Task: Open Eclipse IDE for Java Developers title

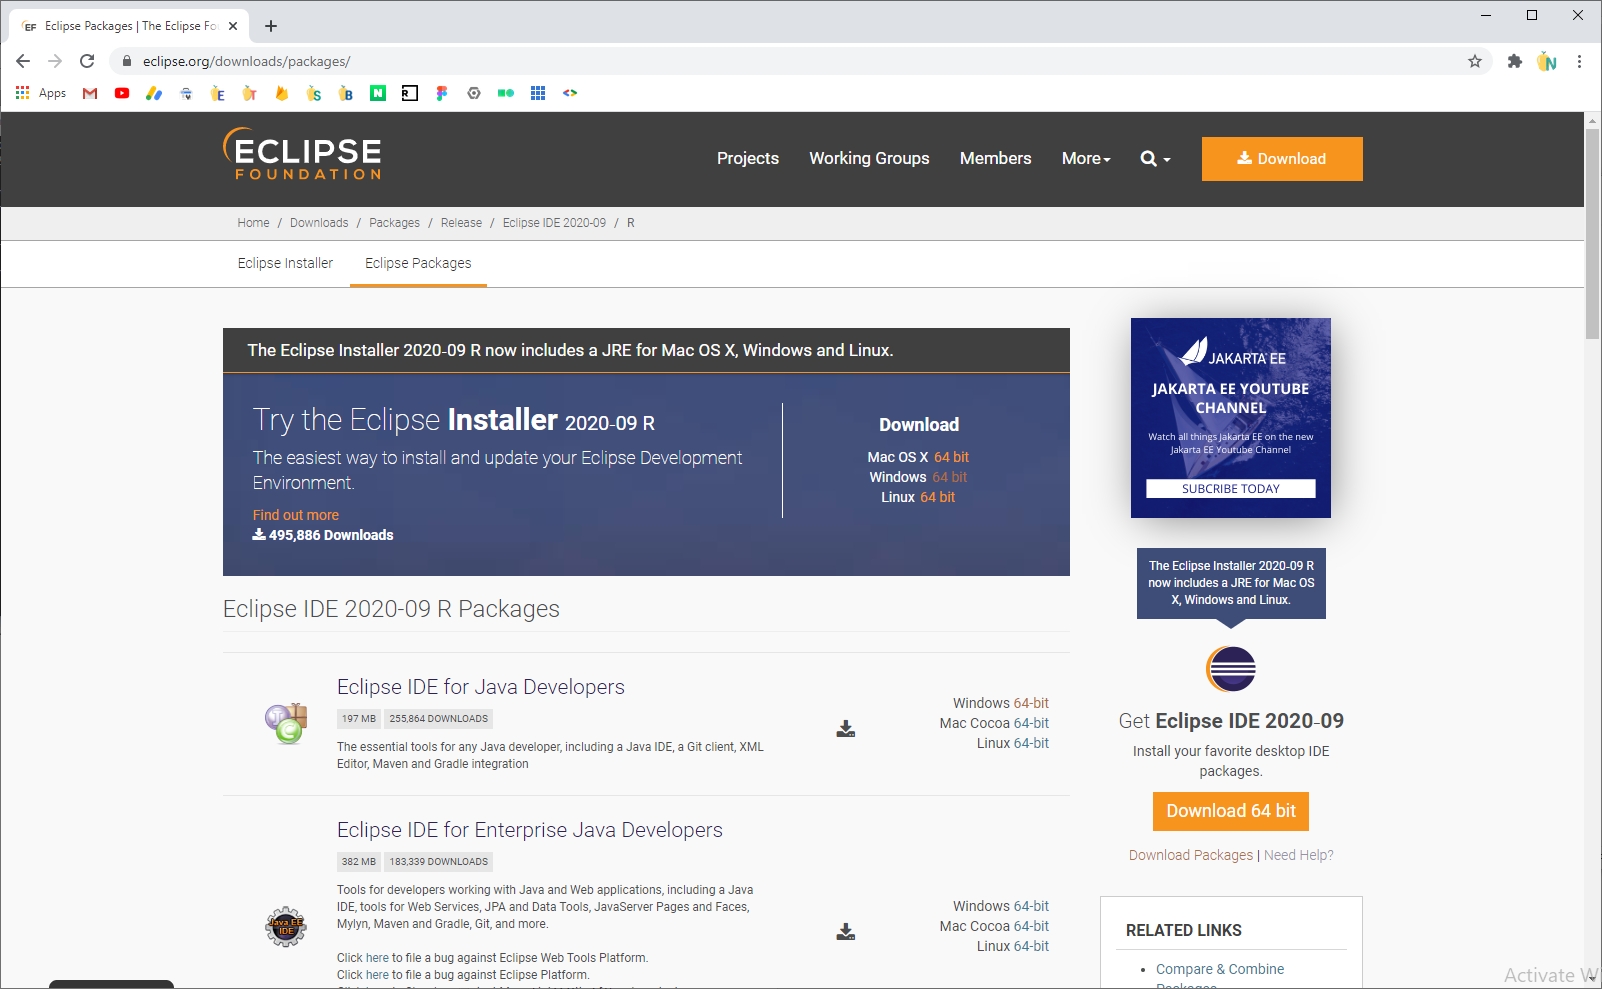Action: click(x=481, y=687)
